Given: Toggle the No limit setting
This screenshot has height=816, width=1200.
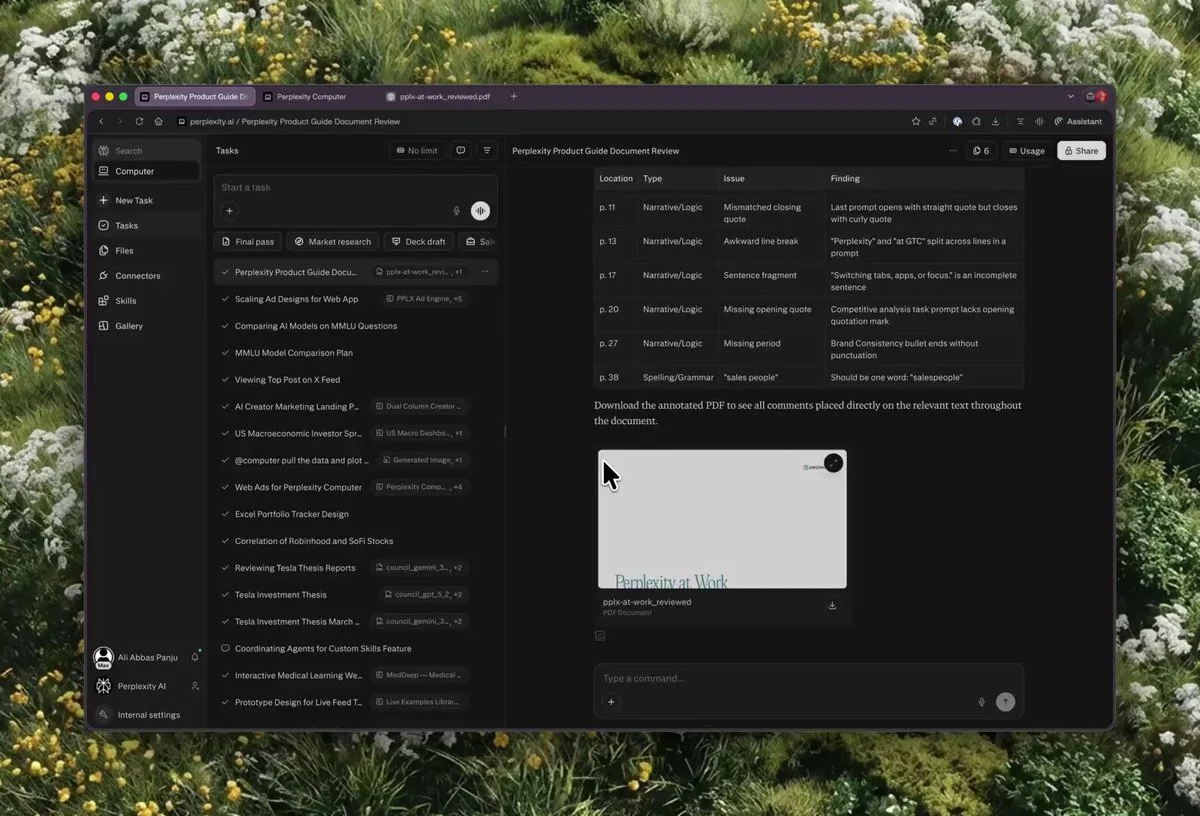Looking at the screenshot, I should (x=416, y=151).
